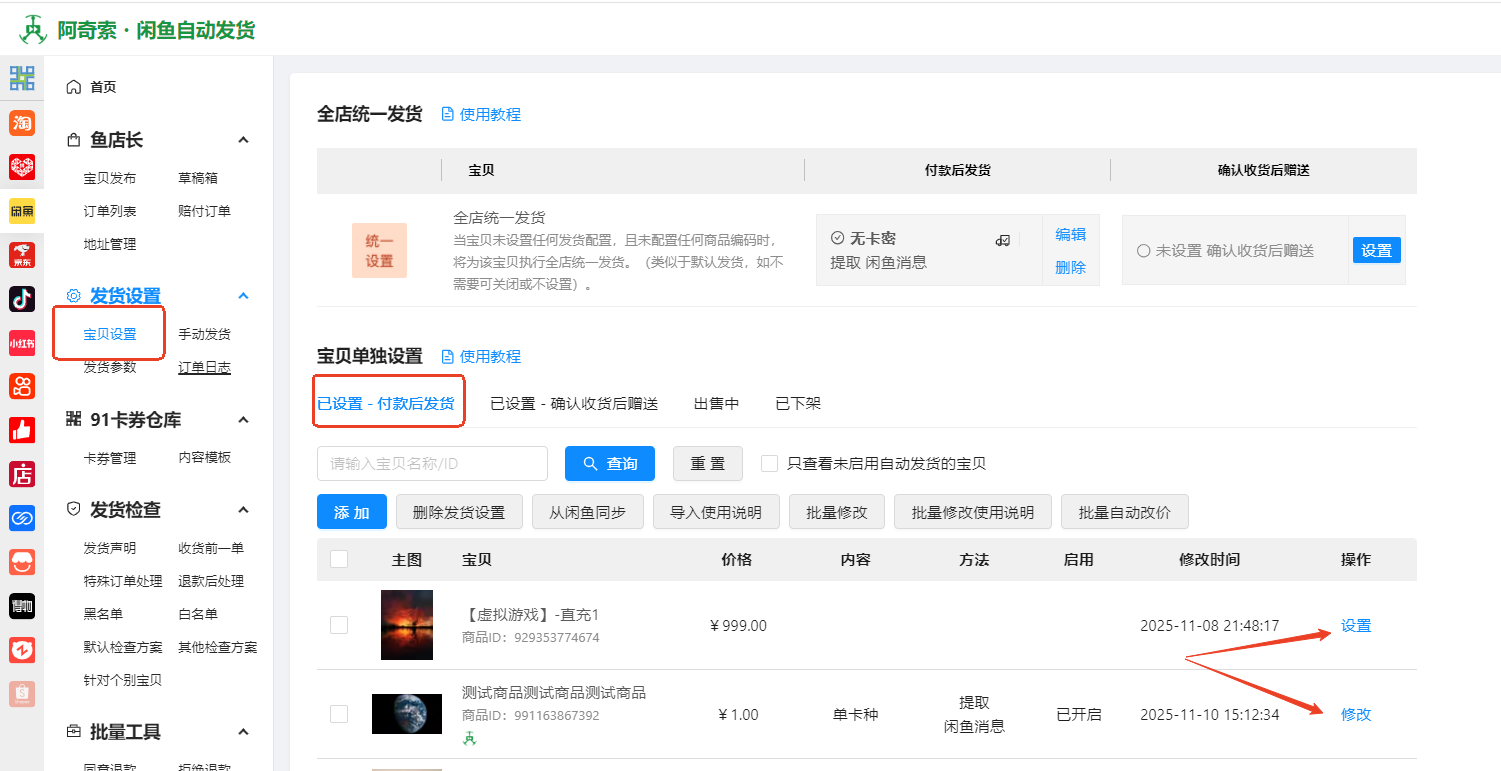Open the Taobao platform icon in the rail
The width and height of the screenshot is (1501, 771).
tap(22, 122)
